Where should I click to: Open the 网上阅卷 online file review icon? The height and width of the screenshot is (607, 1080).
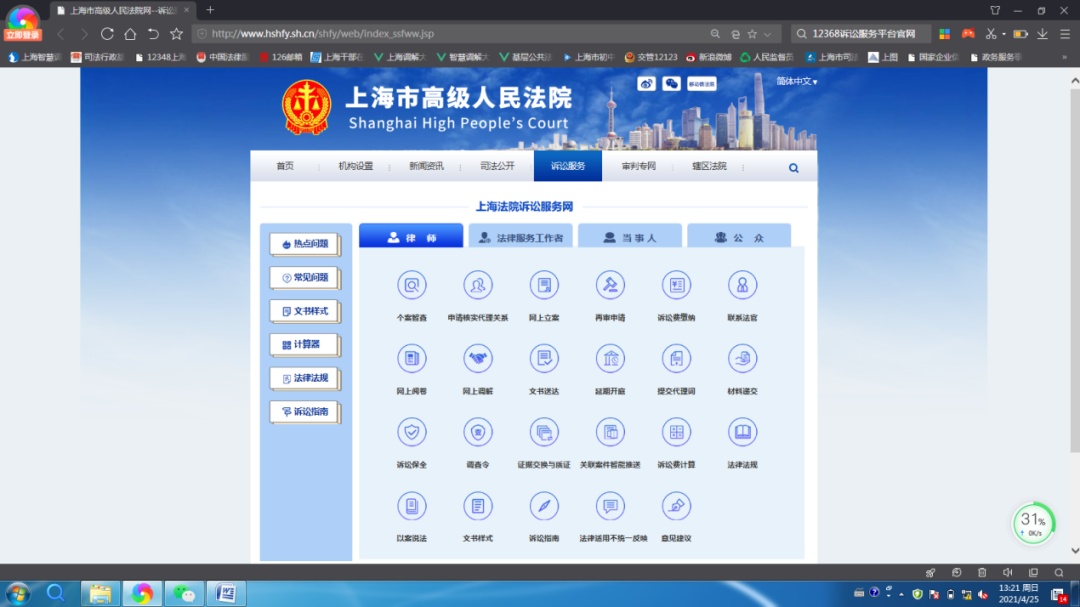pos(412,358)
